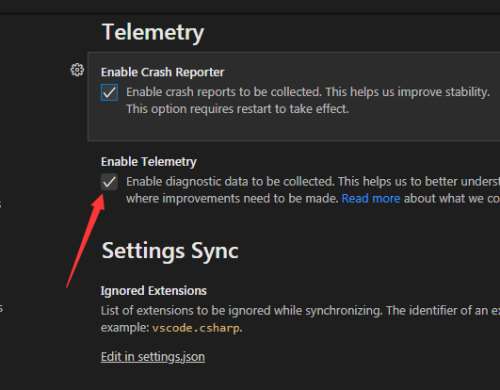Click the Enable Crash Reporter setting title
The height and width of the screenshot is (390, 500).
[162, 72]
